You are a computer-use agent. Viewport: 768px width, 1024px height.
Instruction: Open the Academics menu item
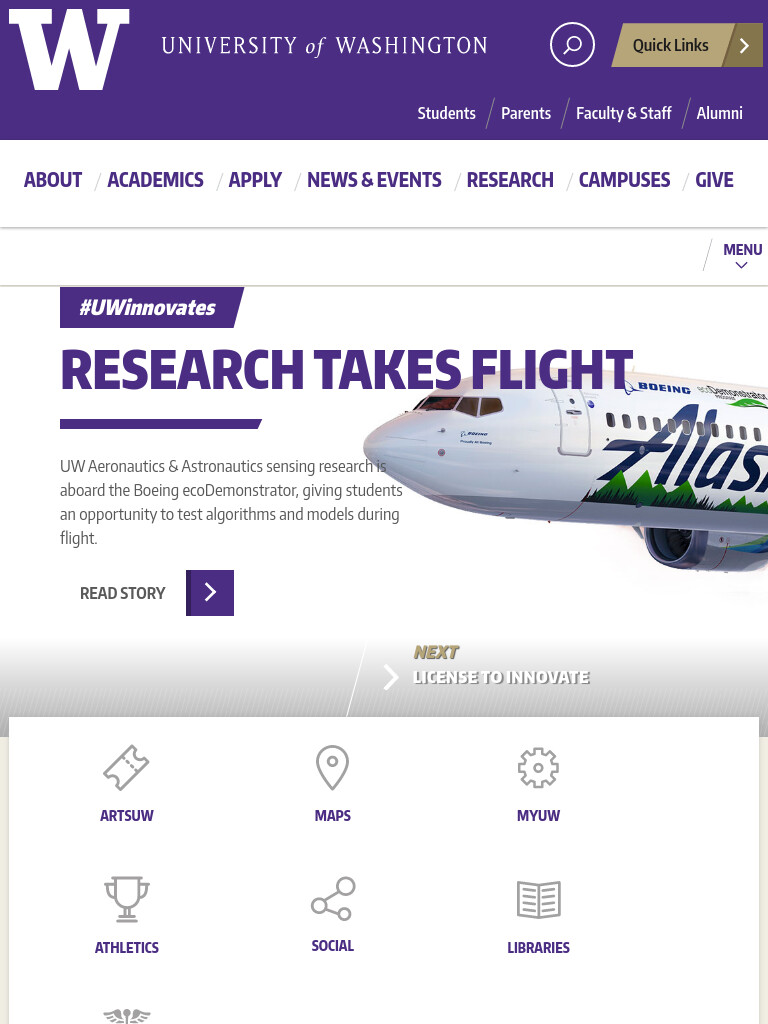click(x=155, y=180)
